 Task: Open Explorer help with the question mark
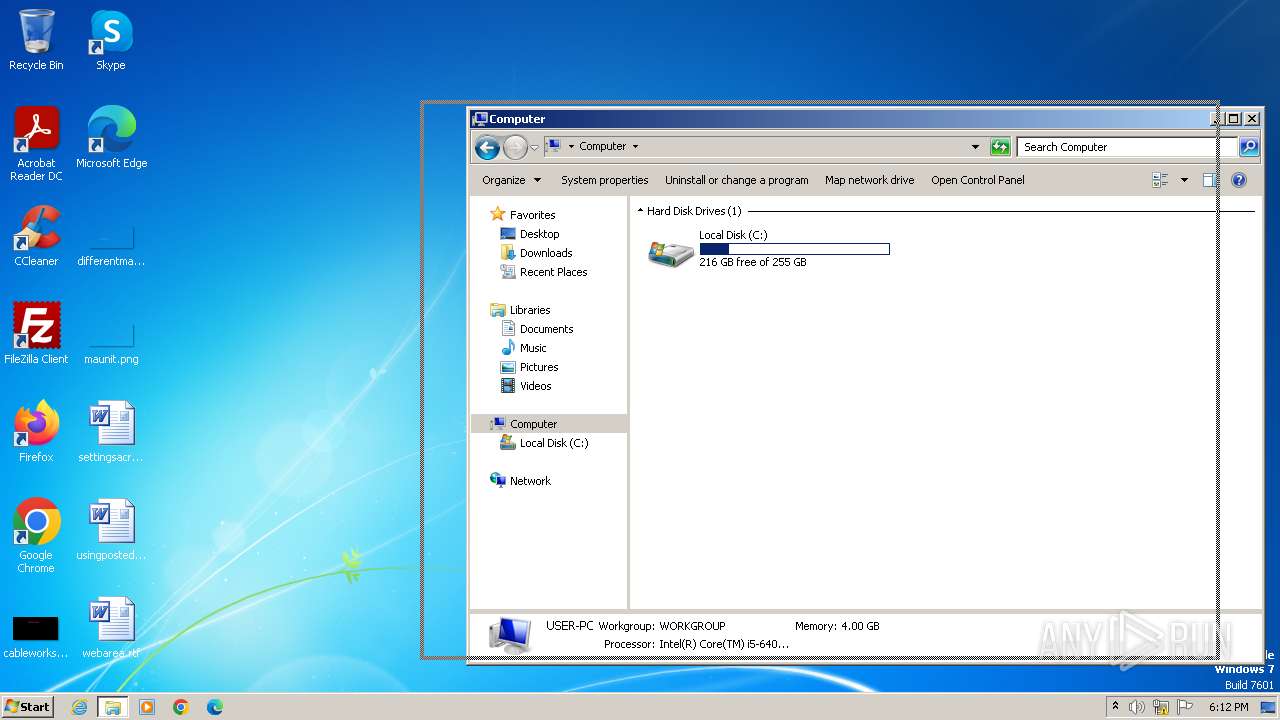(x=1239, y=180)
